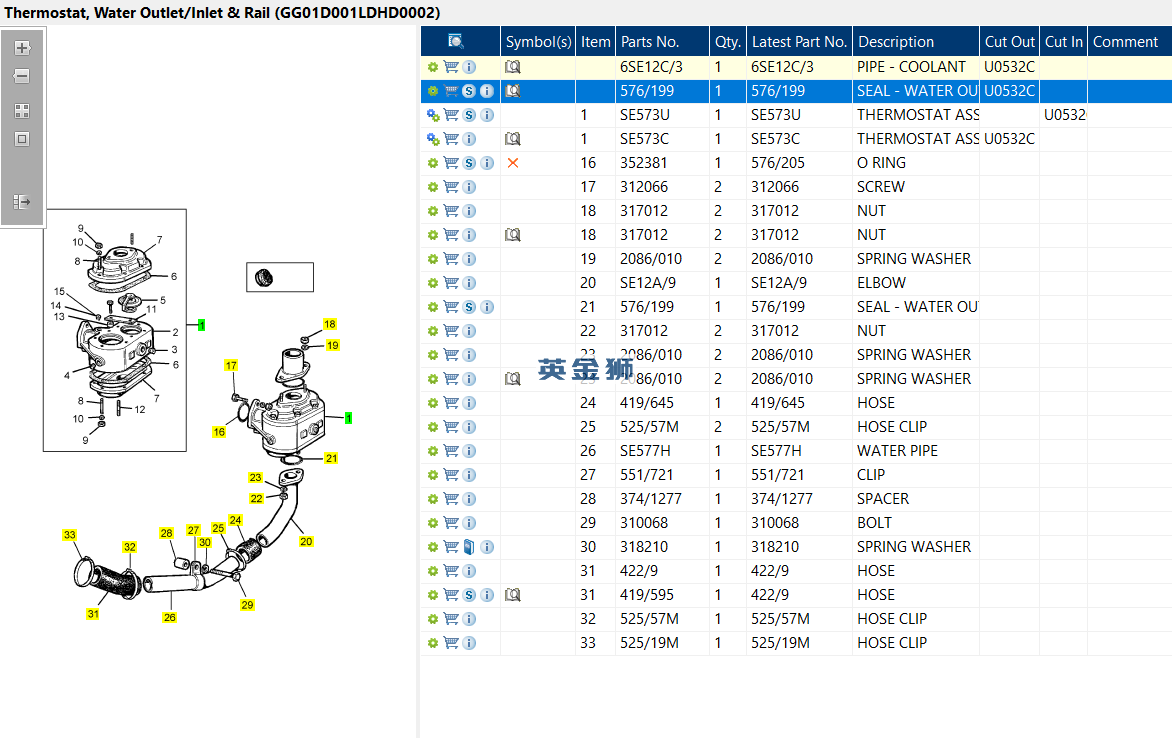Viewport: 1172px width, 738px height.
Task: Select callout 20 on the elbow pipe
Action: (306, 541)
